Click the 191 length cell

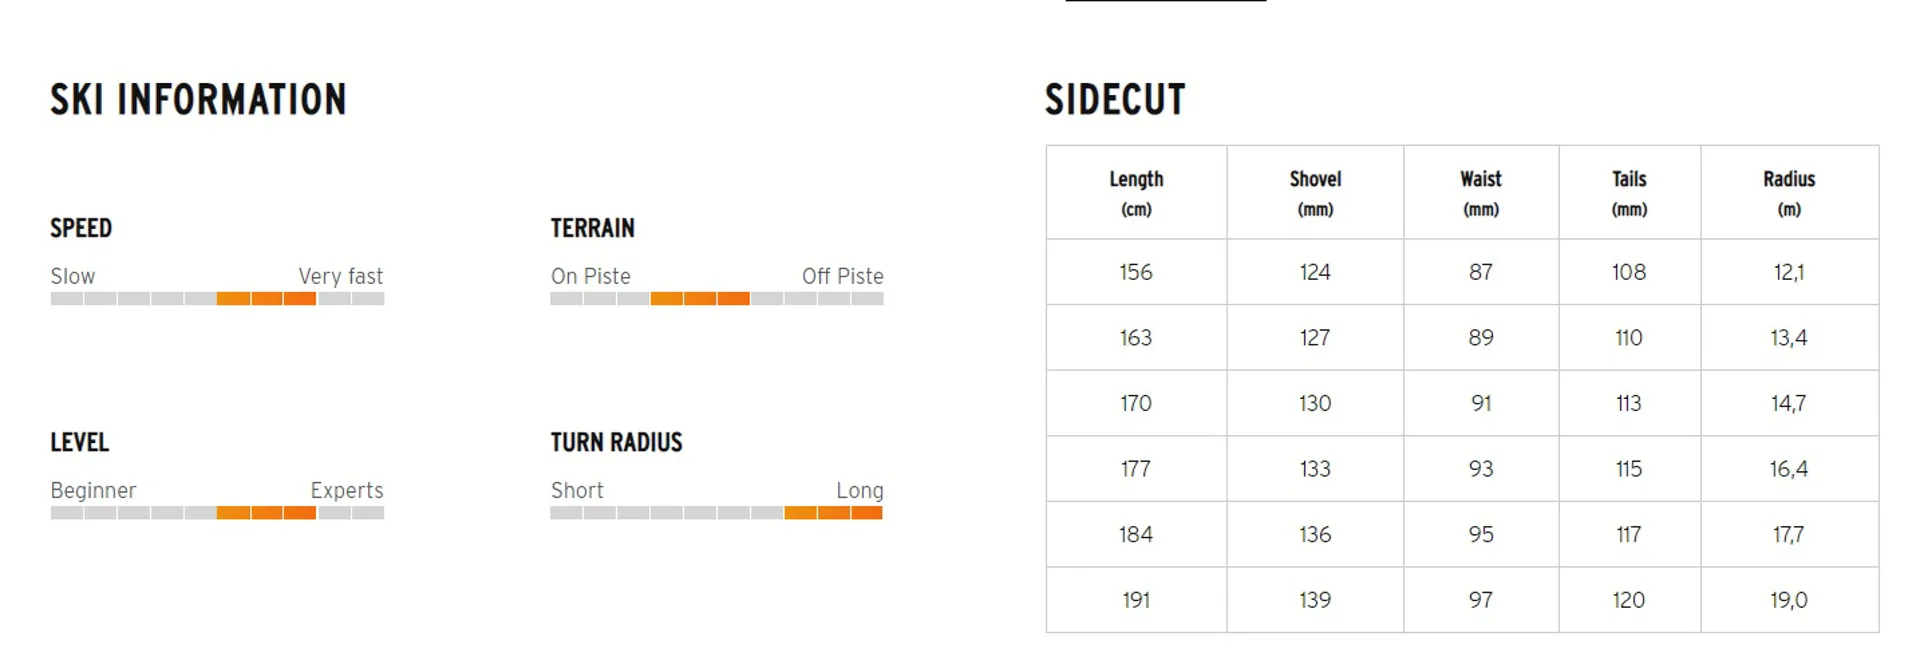tap(1136, 600)
